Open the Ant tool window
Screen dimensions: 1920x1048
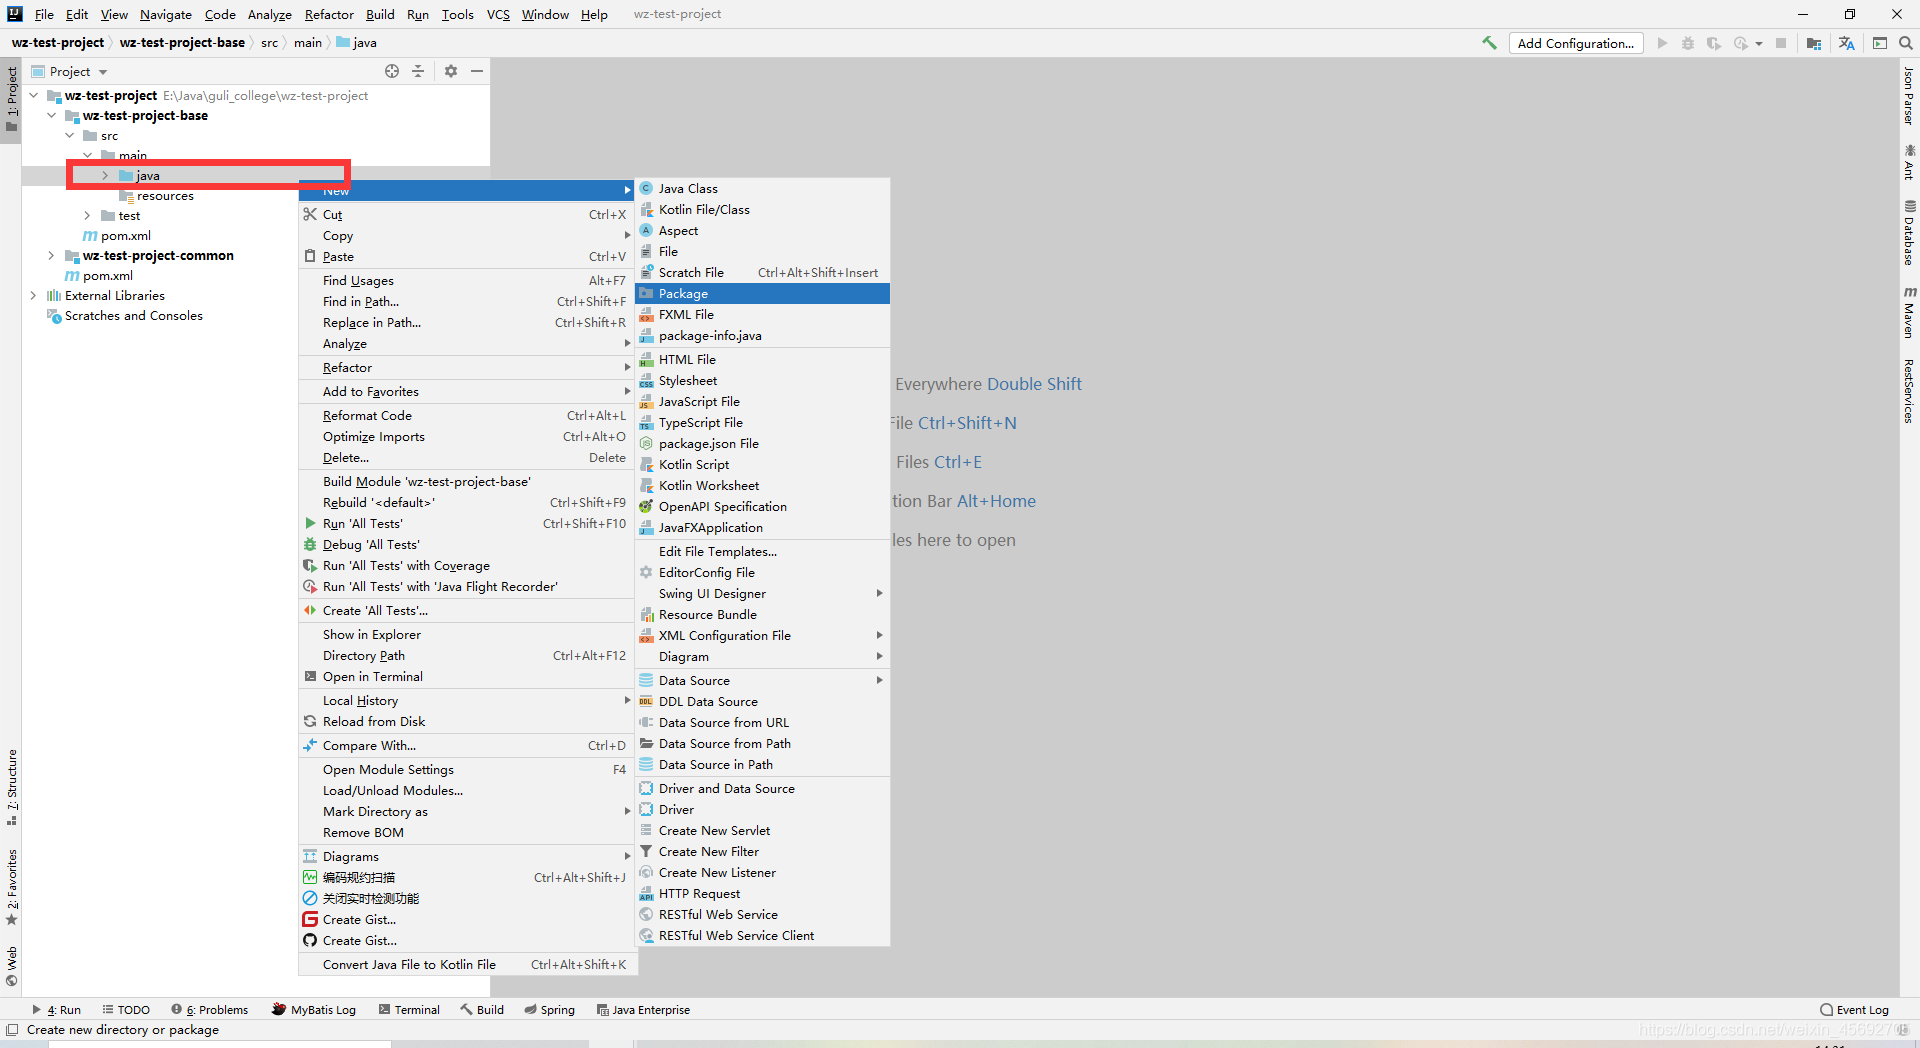pyautogui.click(x=1909, y=162)
